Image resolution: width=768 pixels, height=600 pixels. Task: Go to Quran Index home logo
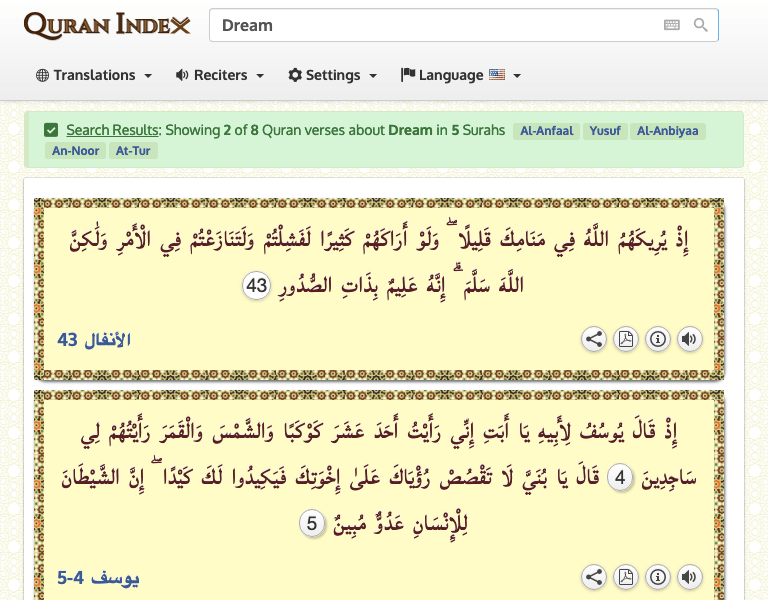click(107, 25)
